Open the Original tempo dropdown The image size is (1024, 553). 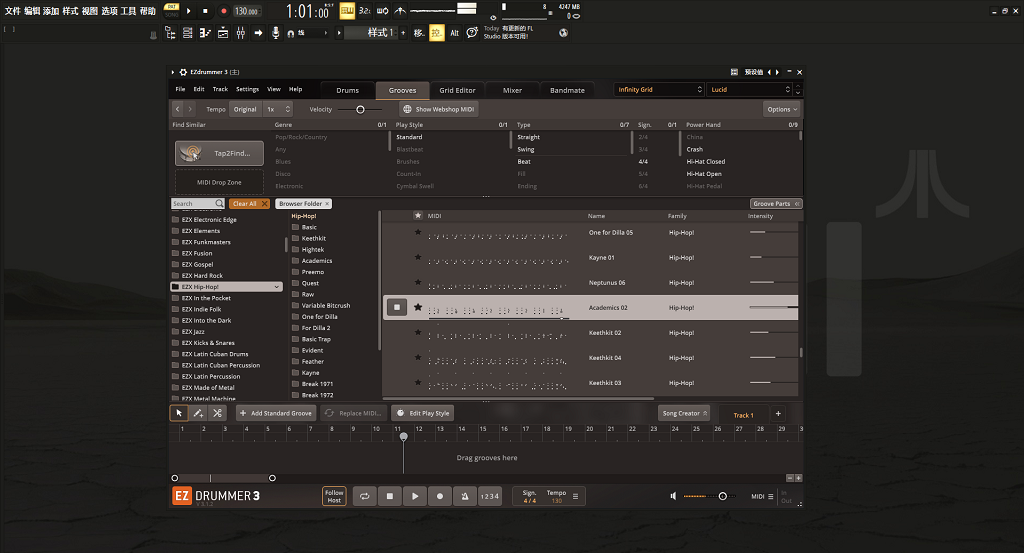coord(245,109)
